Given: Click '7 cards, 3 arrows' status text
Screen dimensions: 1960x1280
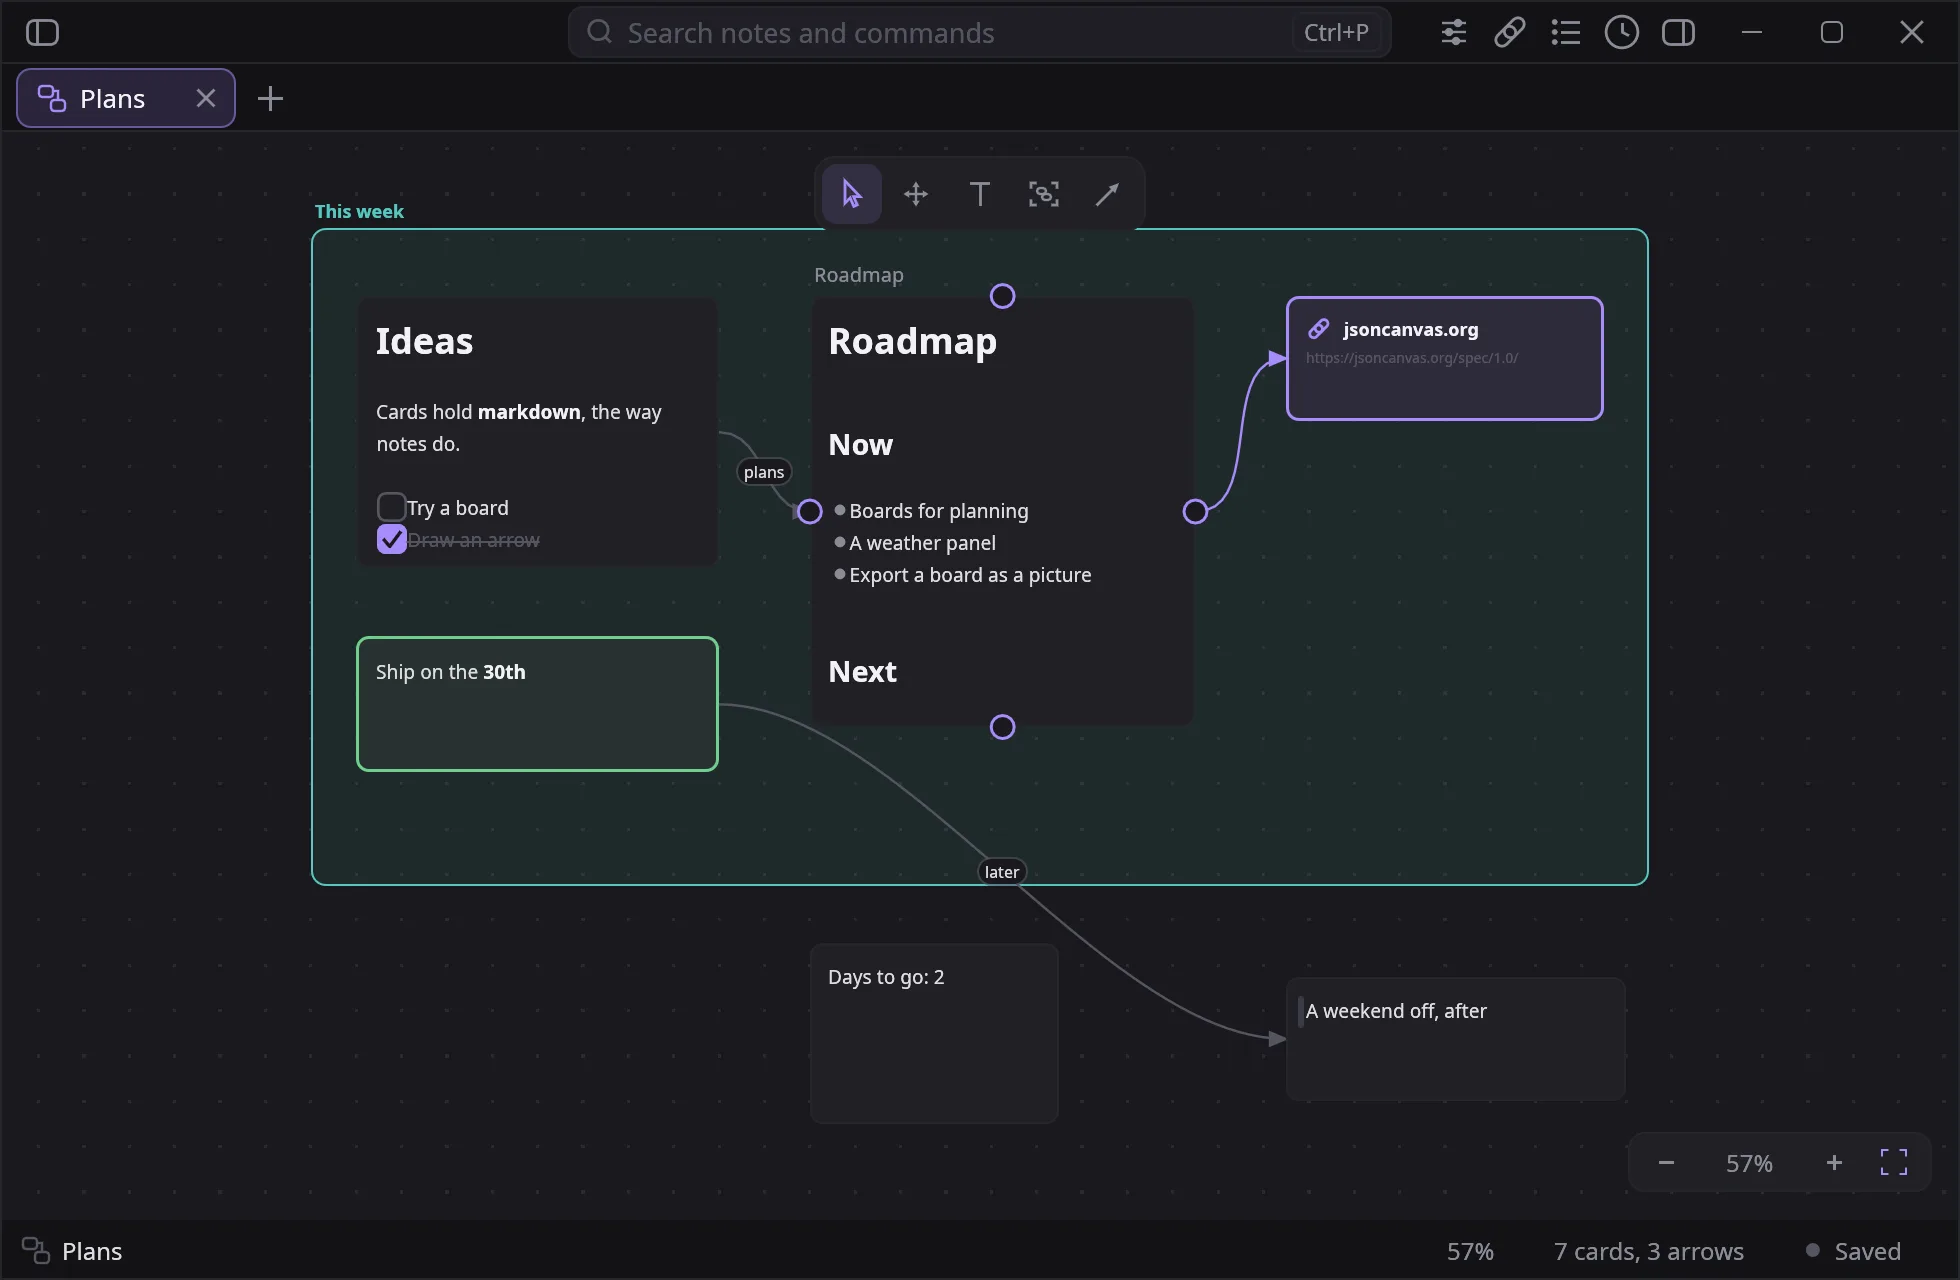Looking at the screenshot, I should pyautogui.click(x=1649, y=1252).
